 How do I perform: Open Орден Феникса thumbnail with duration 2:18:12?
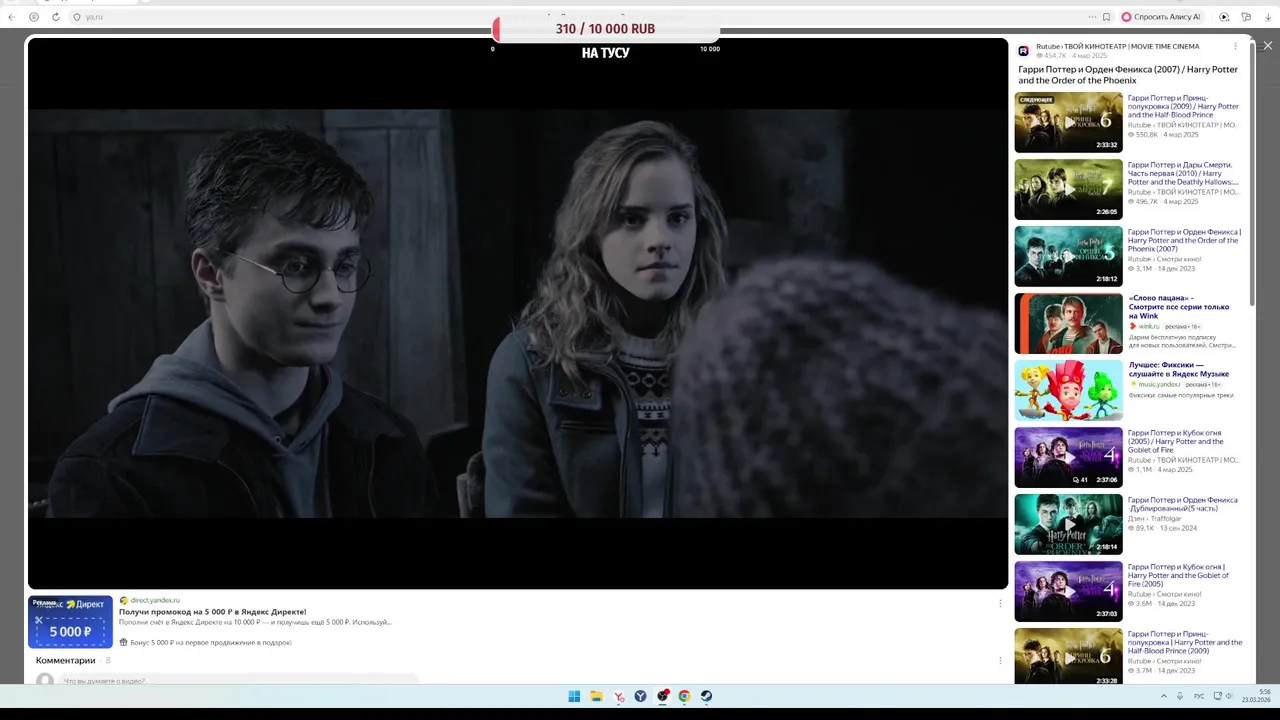coord(1068,256)
